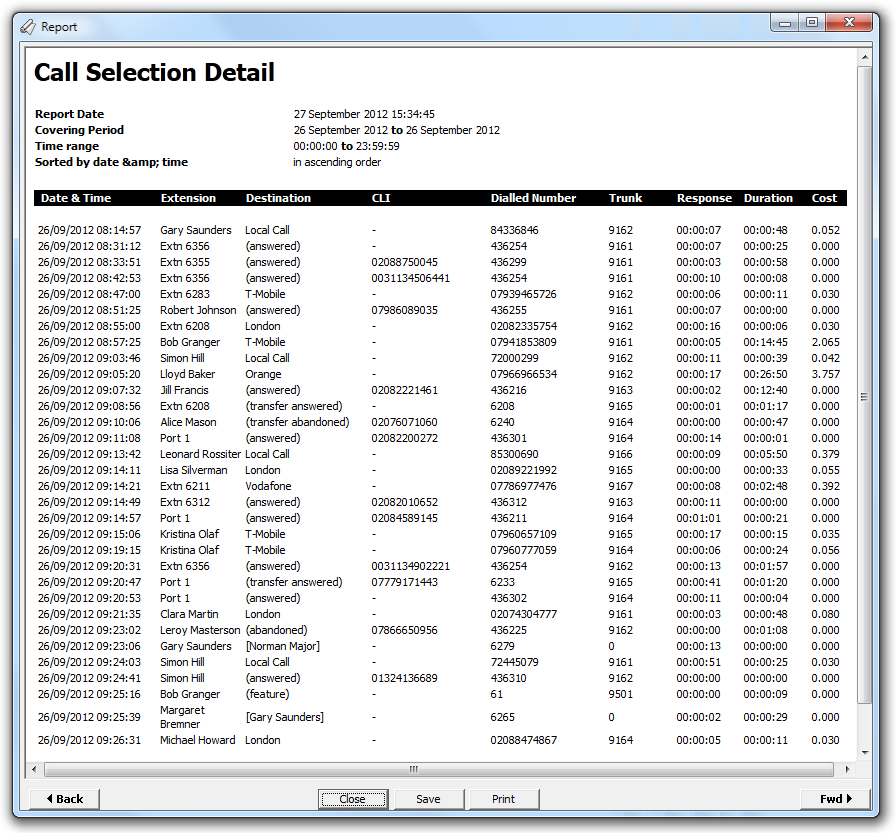Click the CLI 01324136689
Screen dimensions: 896x833
pos(404,678)
